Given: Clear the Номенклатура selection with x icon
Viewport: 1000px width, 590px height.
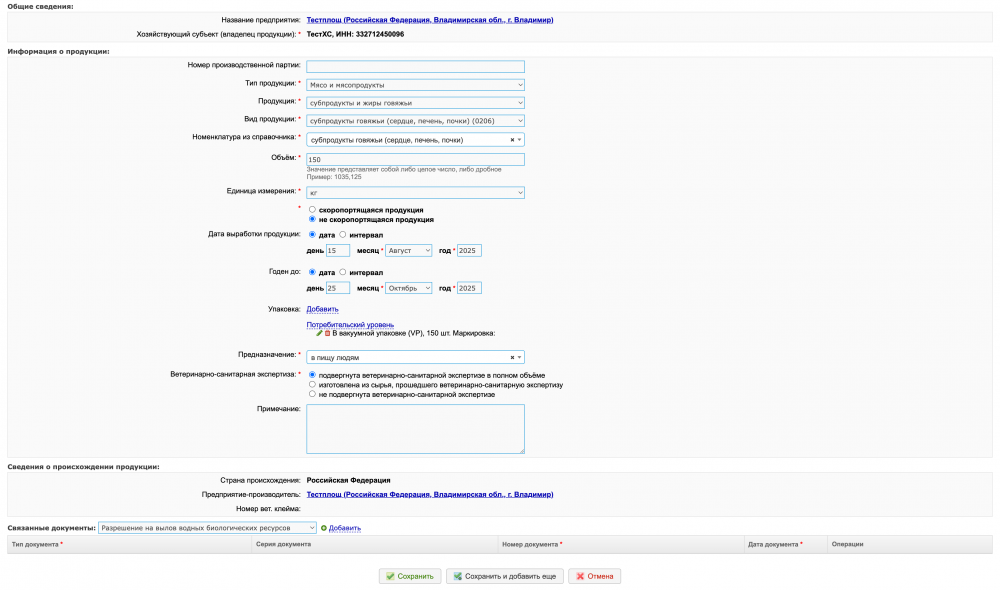Looking at the screenshot, I should [512, 140].
